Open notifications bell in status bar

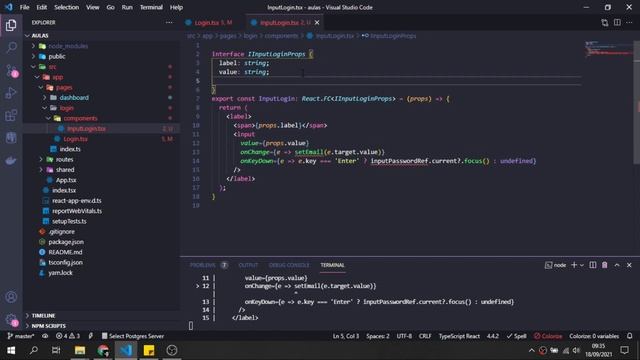pos(629,336)
